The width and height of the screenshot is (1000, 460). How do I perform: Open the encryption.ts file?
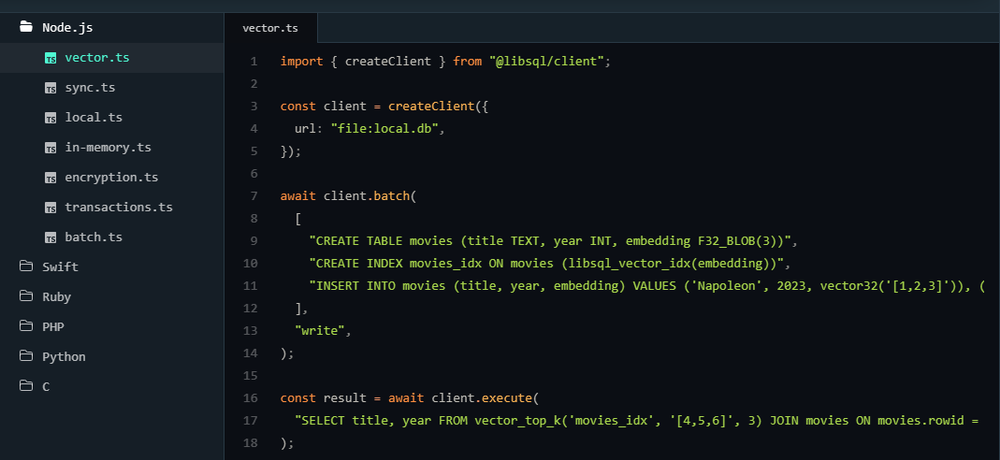pyautogui.click(x=112, y=177)
